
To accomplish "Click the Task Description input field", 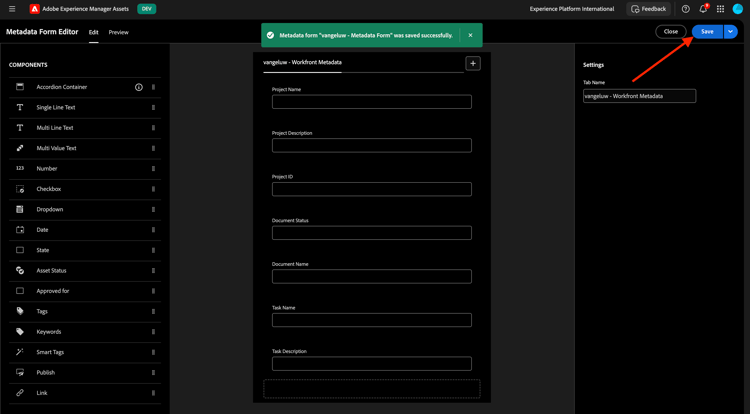I will [372, 363].
